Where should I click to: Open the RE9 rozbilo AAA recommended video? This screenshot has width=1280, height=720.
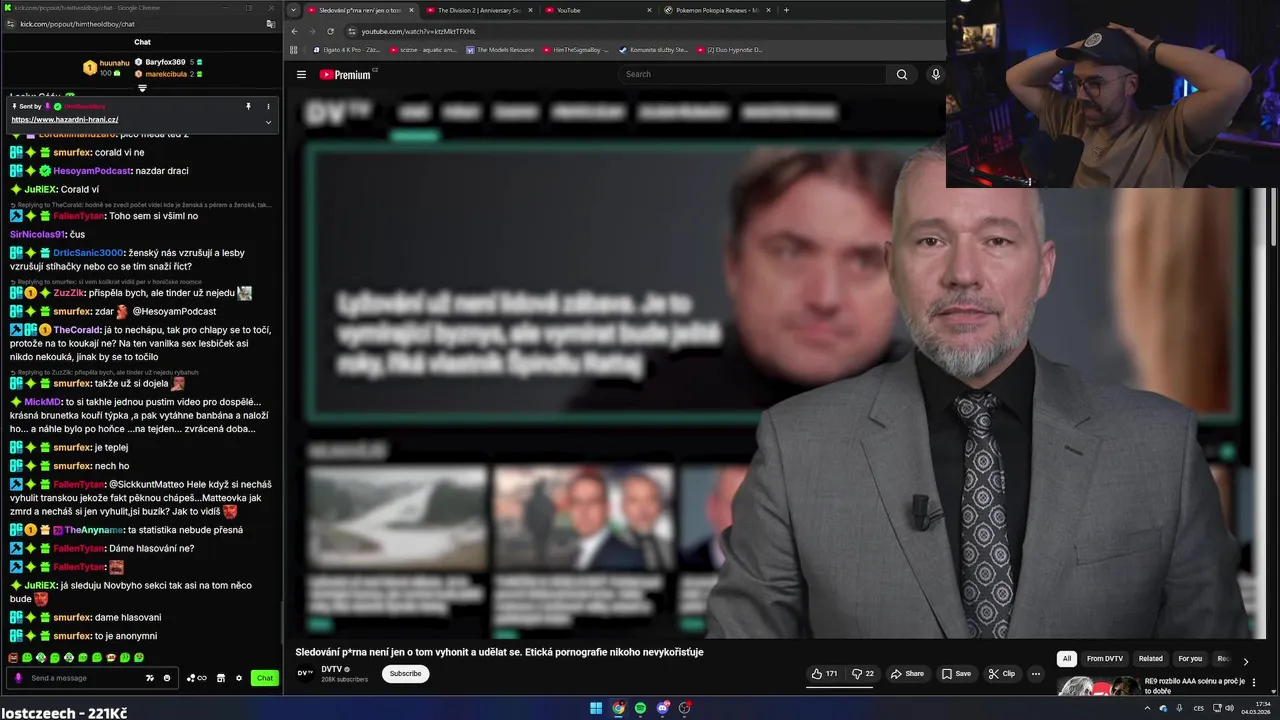pyautogui.click(x=1194, y=686)
